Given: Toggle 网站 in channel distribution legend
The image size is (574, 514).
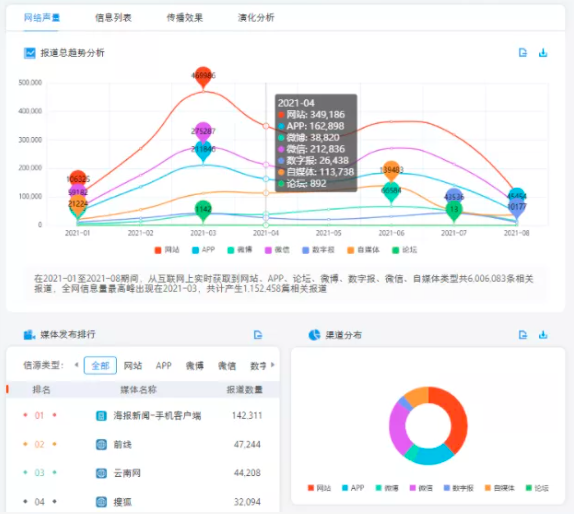Looking at the screenshot, I should pyautogui.click(x=319, y=488).
